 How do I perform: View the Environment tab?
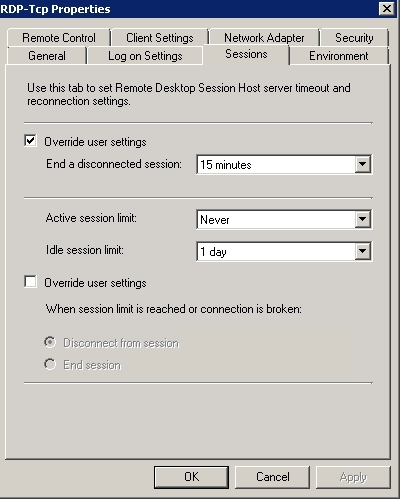(339, 56)
